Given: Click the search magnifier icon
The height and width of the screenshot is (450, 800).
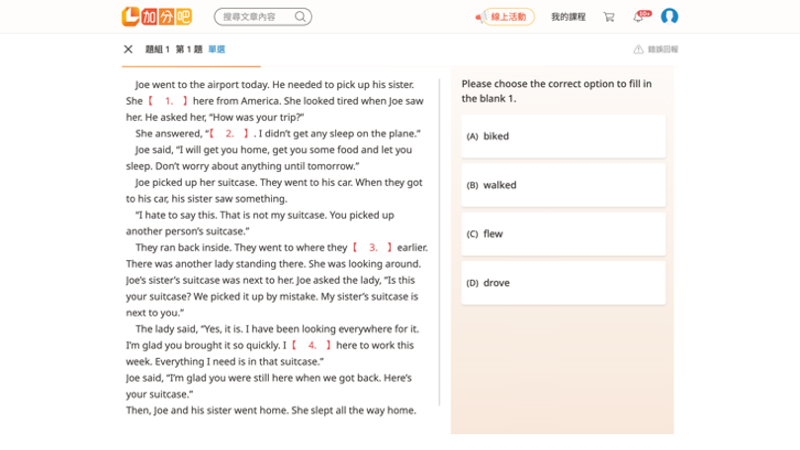Looking at the screenshot, I should pyautogui.click(x=302, y=17).
